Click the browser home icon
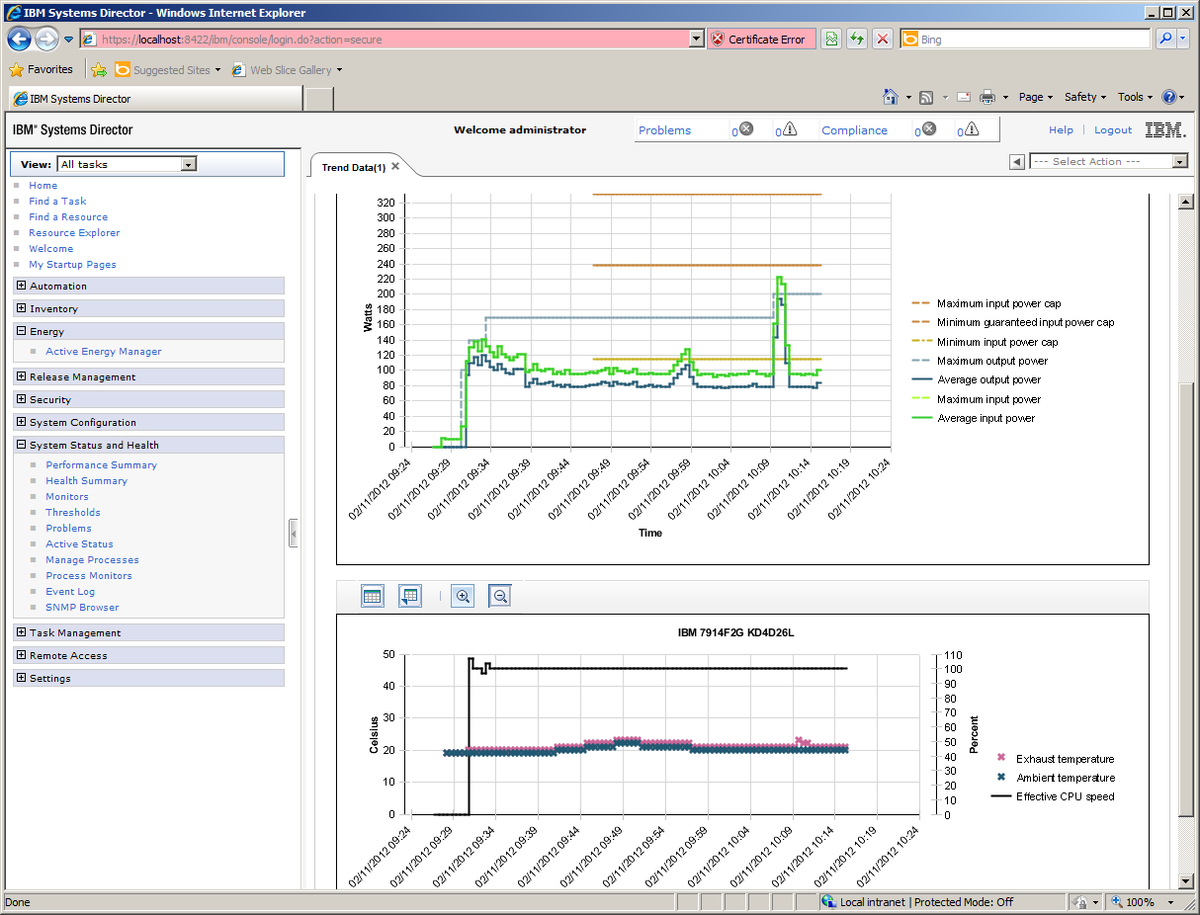This screenshot has width=1200, height=915. (x=890, y=97)
